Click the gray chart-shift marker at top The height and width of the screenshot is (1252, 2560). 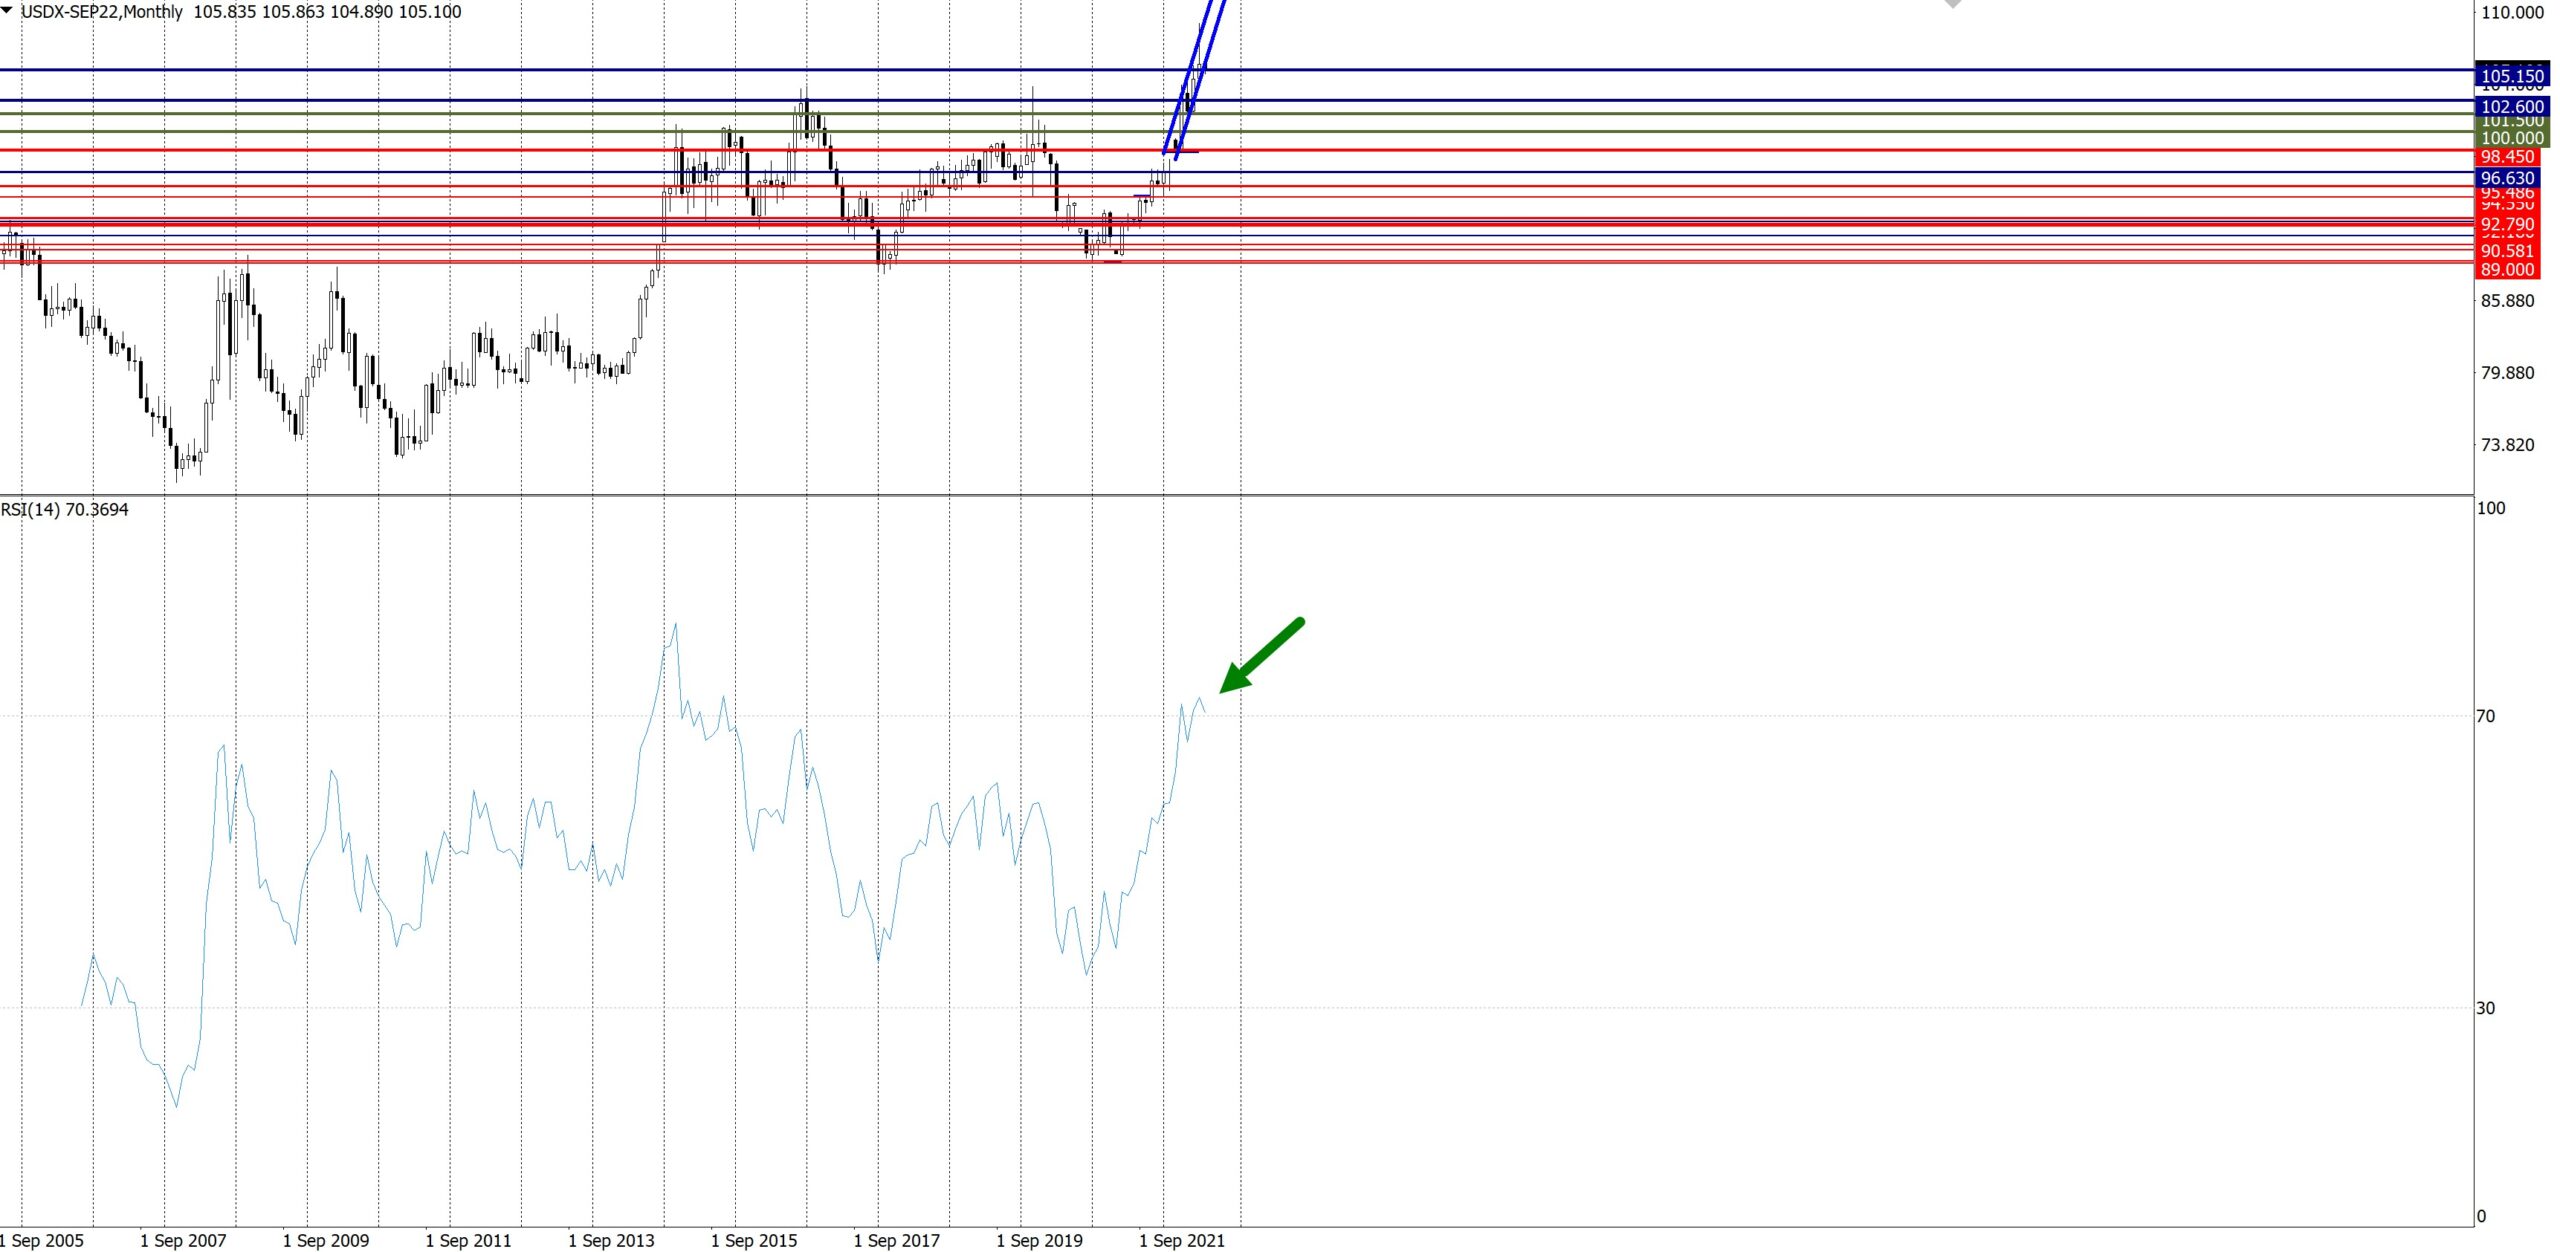click(x=1952, y=4)
